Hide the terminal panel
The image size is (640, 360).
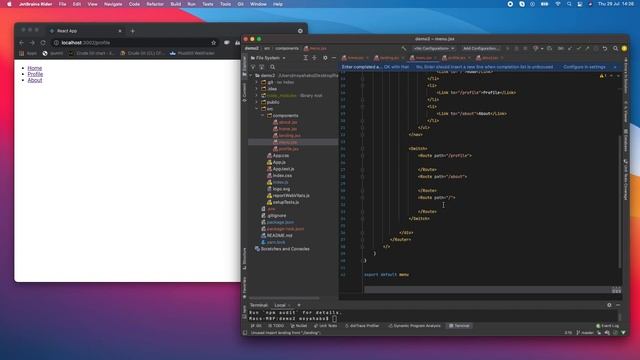click(618, 305)
